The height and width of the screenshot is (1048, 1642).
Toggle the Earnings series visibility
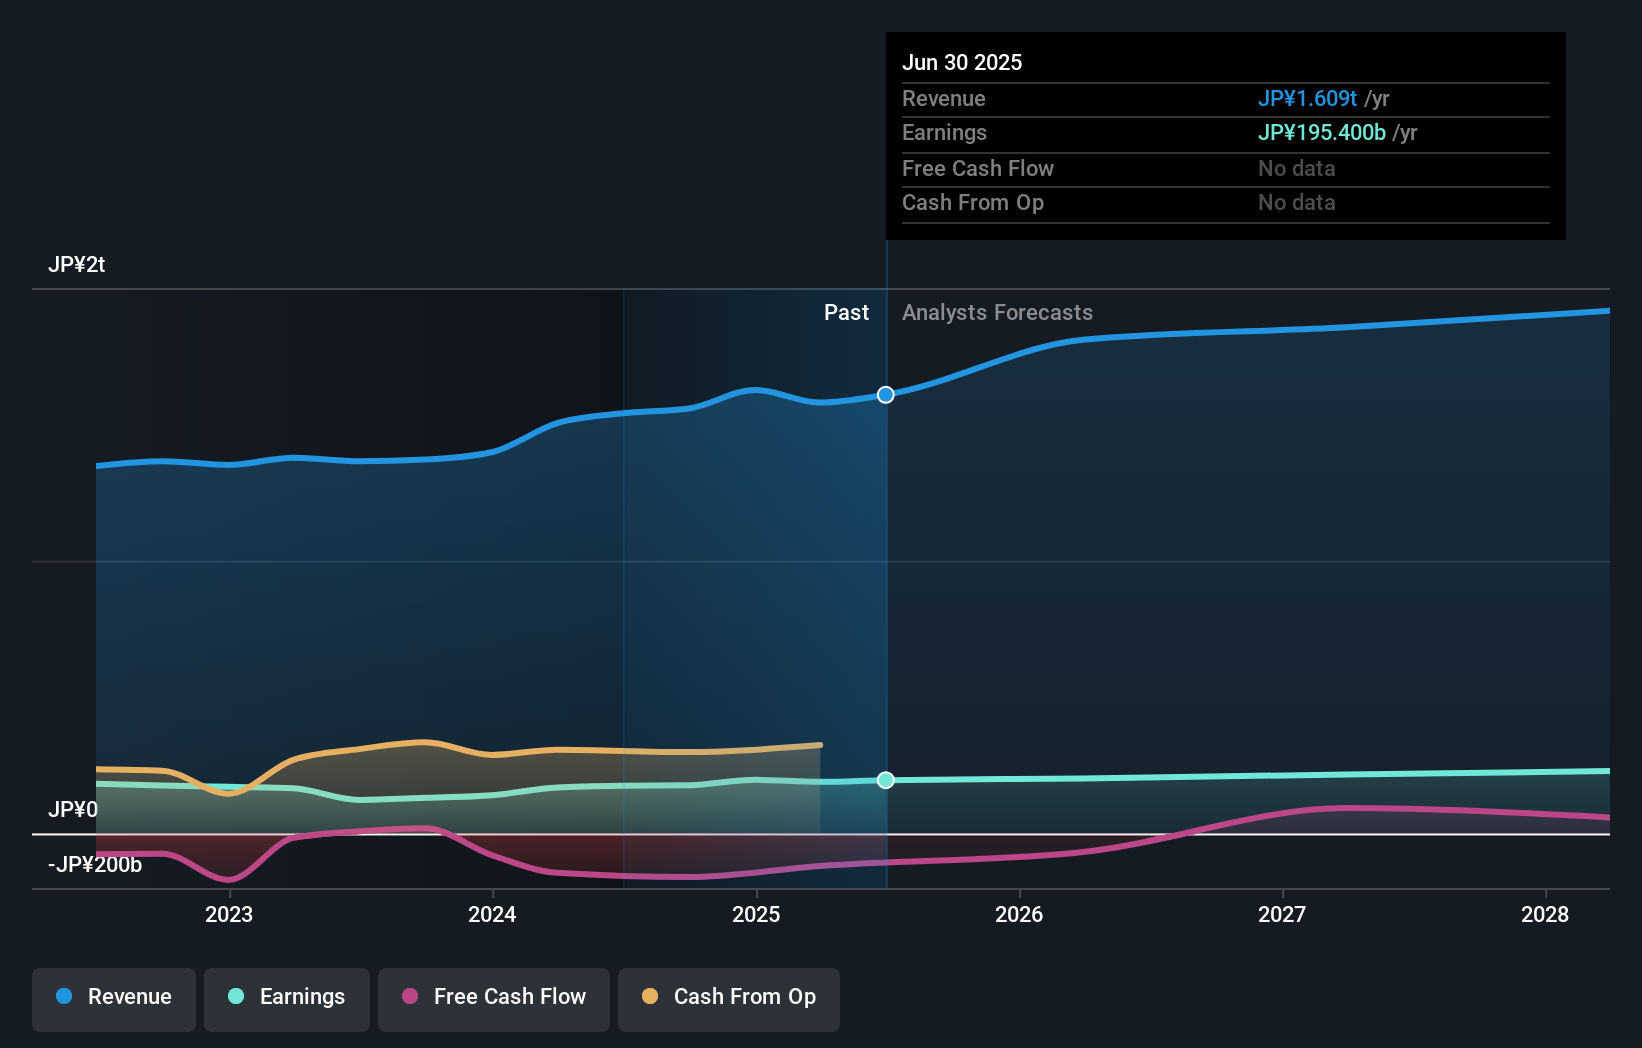287,997
